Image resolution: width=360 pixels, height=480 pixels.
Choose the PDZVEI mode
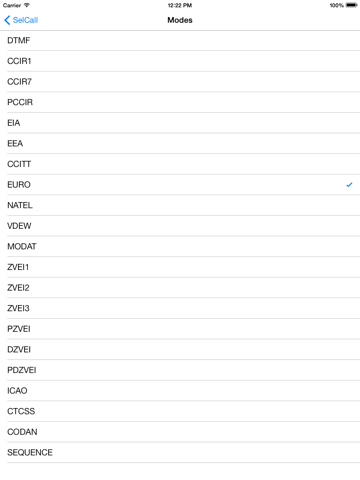click(180, 370)
